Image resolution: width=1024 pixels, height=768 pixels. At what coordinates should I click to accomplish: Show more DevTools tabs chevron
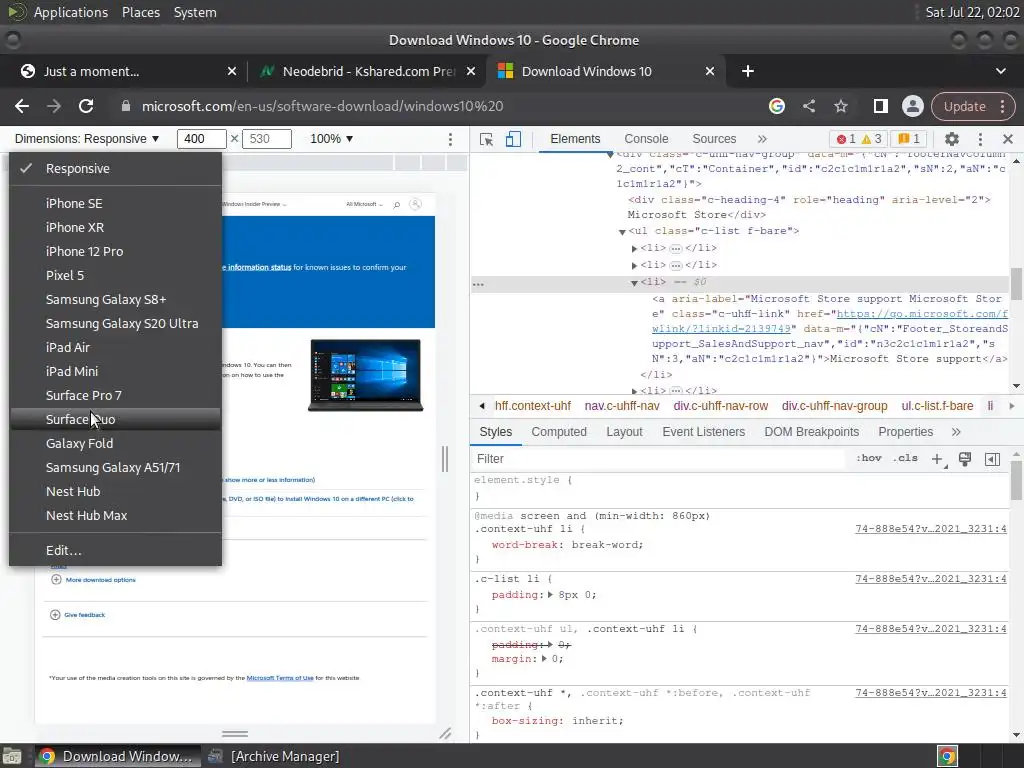point(762,139)
